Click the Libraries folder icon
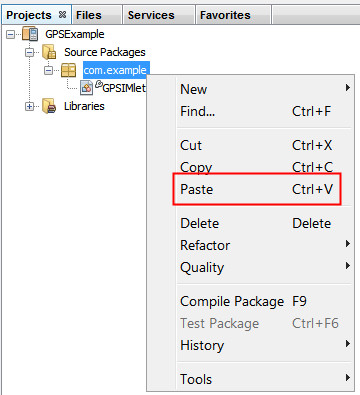This screenshot has height=395, width=360. click(x=49, y=106)
